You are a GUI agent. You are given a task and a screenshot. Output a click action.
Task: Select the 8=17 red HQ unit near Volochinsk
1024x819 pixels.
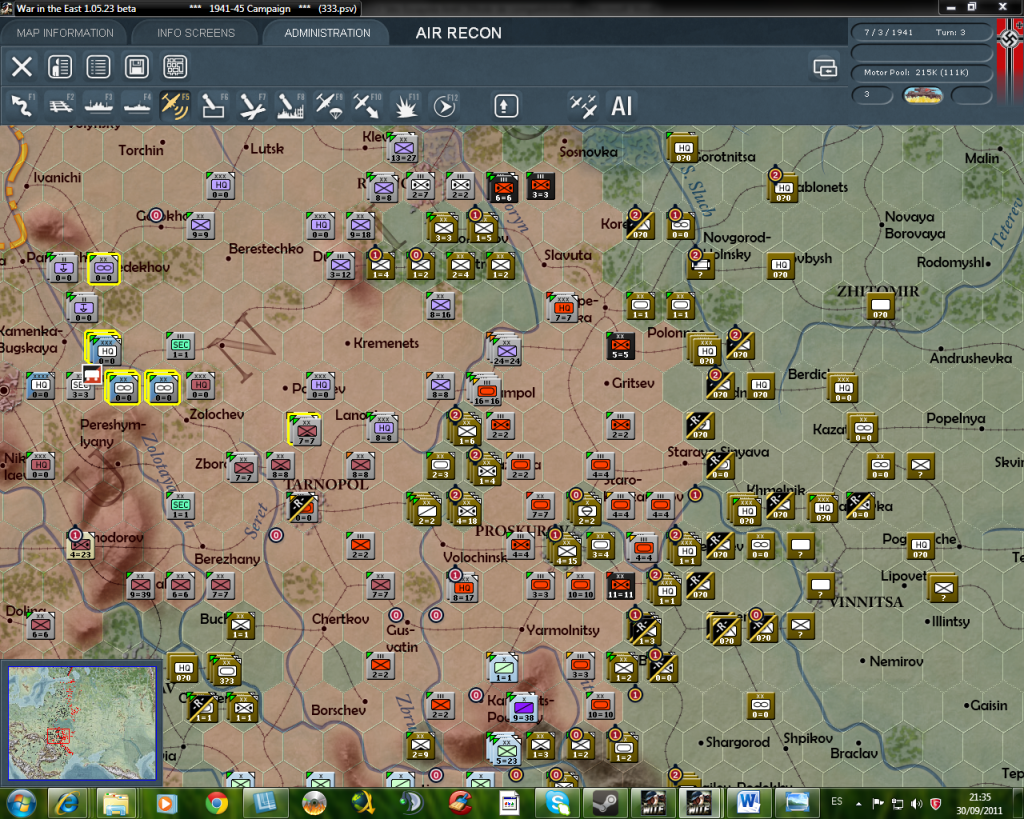[464, 588]
